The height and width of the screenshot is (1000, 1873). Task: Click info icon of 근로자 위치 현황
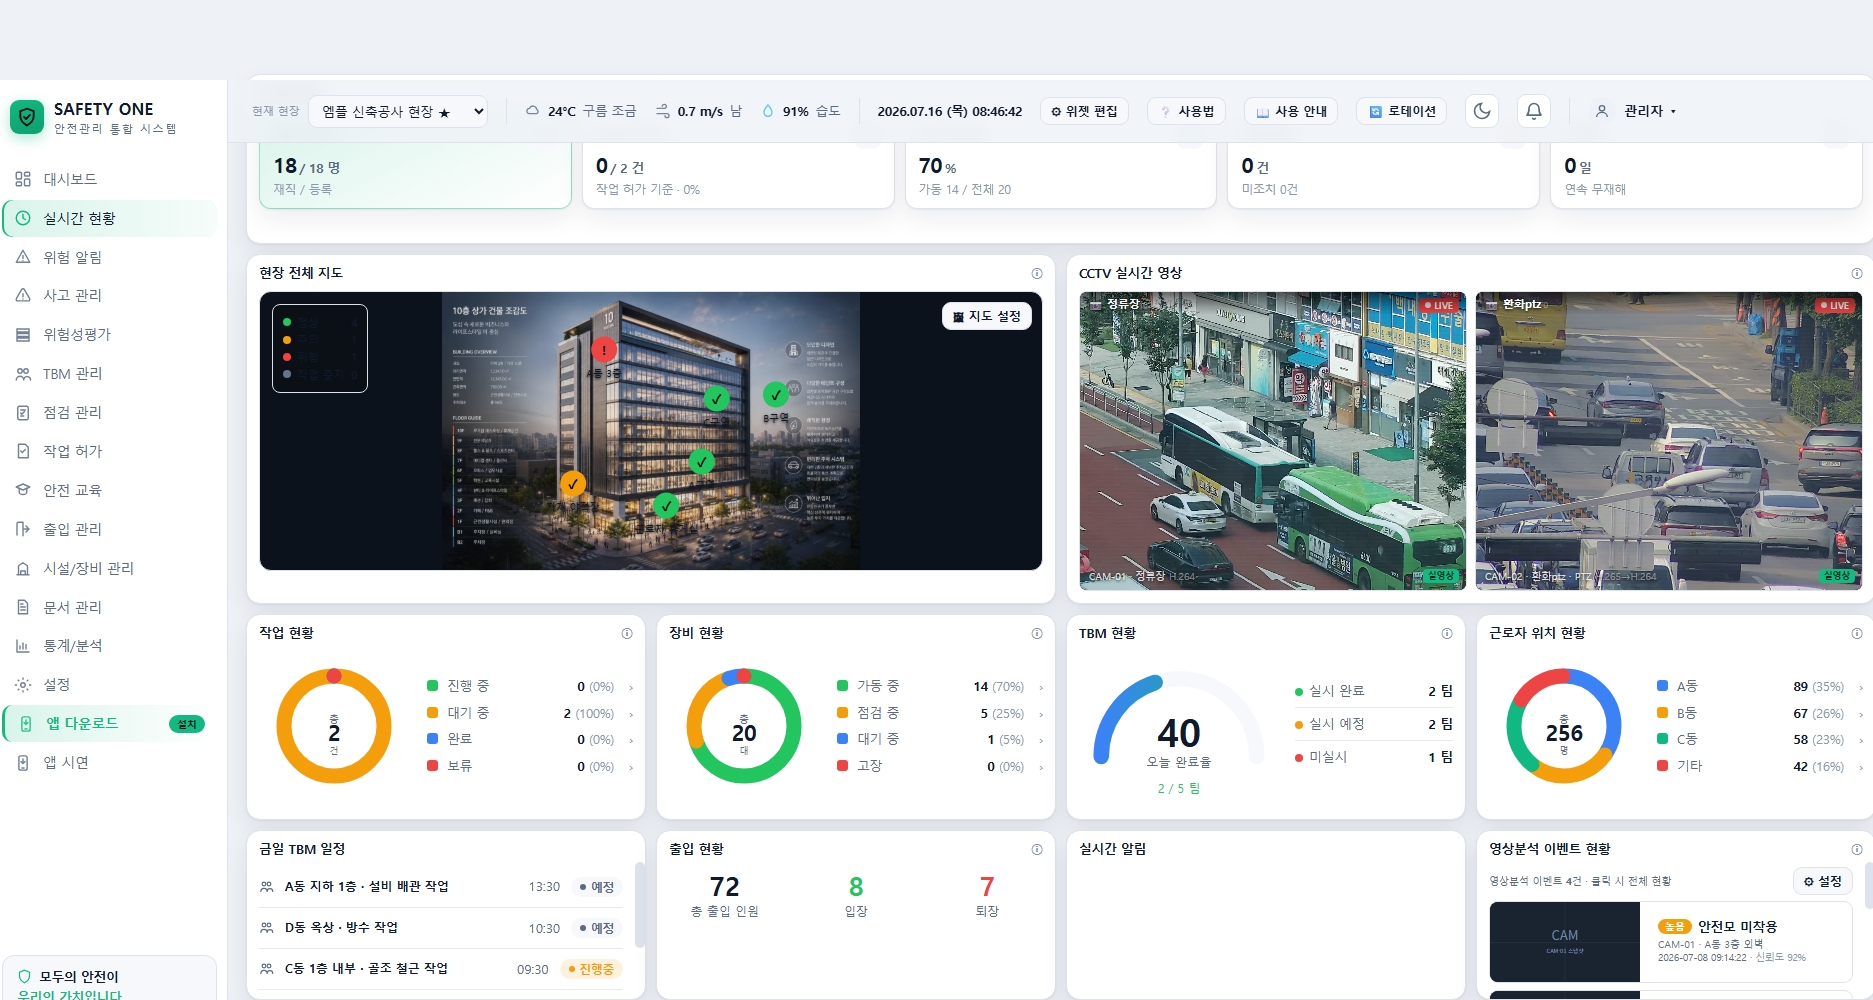[x=1857, y=633]
